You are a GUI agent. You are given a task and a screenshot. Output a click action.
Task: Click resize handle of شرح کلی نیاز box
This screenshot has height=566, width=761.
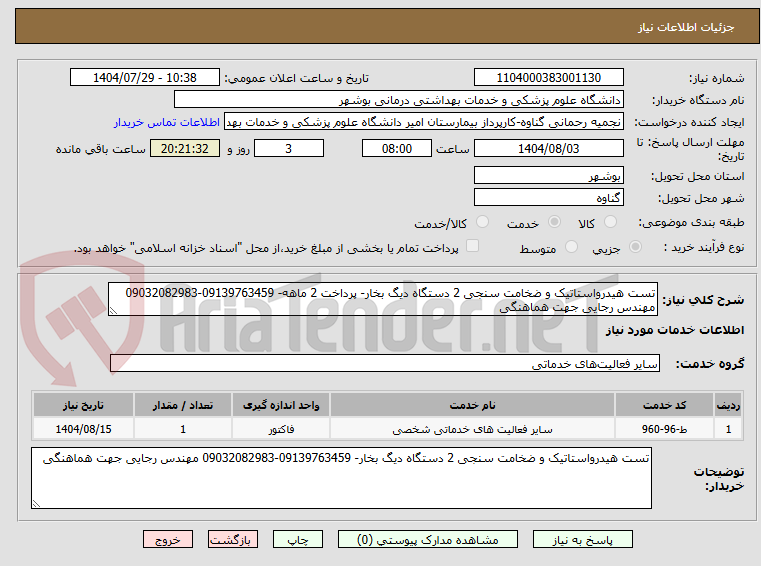(113, 311)
